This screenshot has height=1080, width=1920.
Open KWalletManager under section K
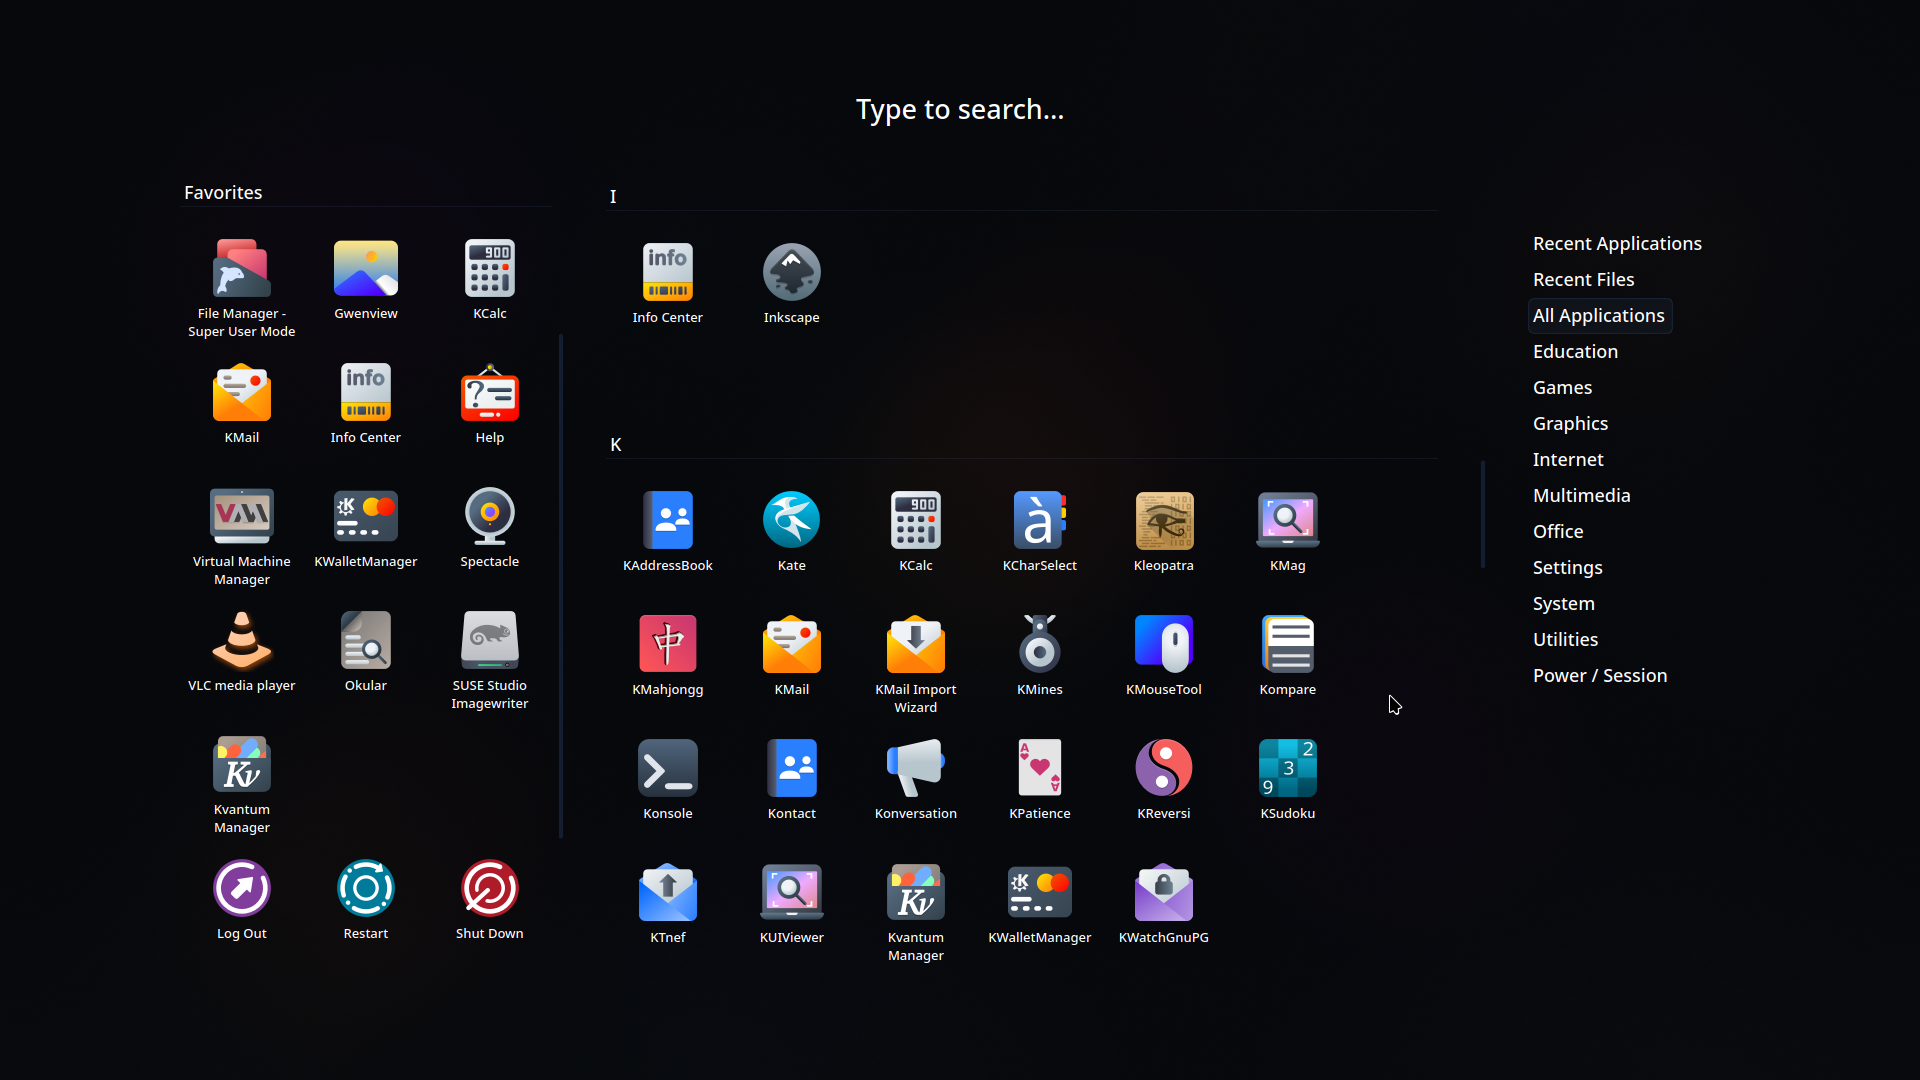(x=1040, y=904)
